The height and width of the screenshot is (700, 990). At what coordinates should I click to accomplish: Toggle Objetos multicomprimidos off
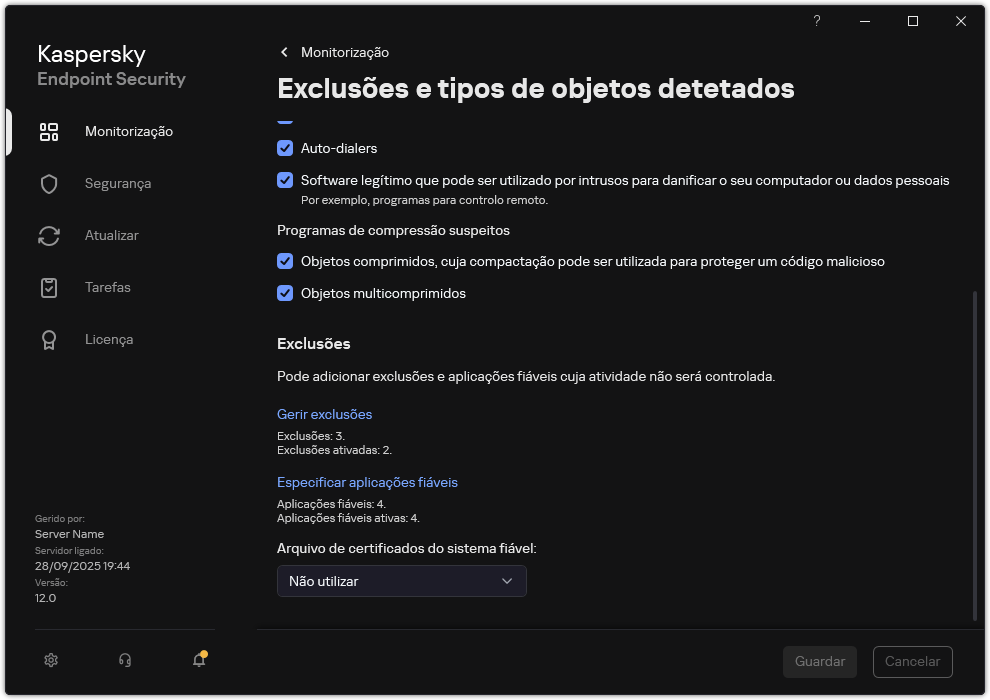[x=285, y=293]
